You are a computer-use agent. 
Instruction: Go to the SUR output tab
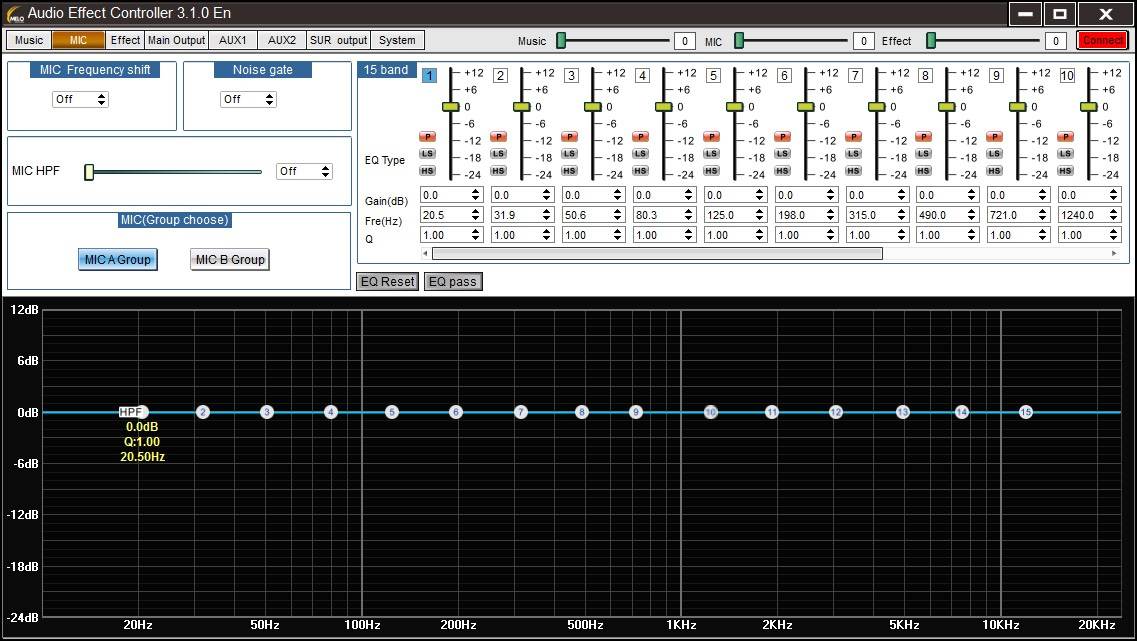coord(339,40)
